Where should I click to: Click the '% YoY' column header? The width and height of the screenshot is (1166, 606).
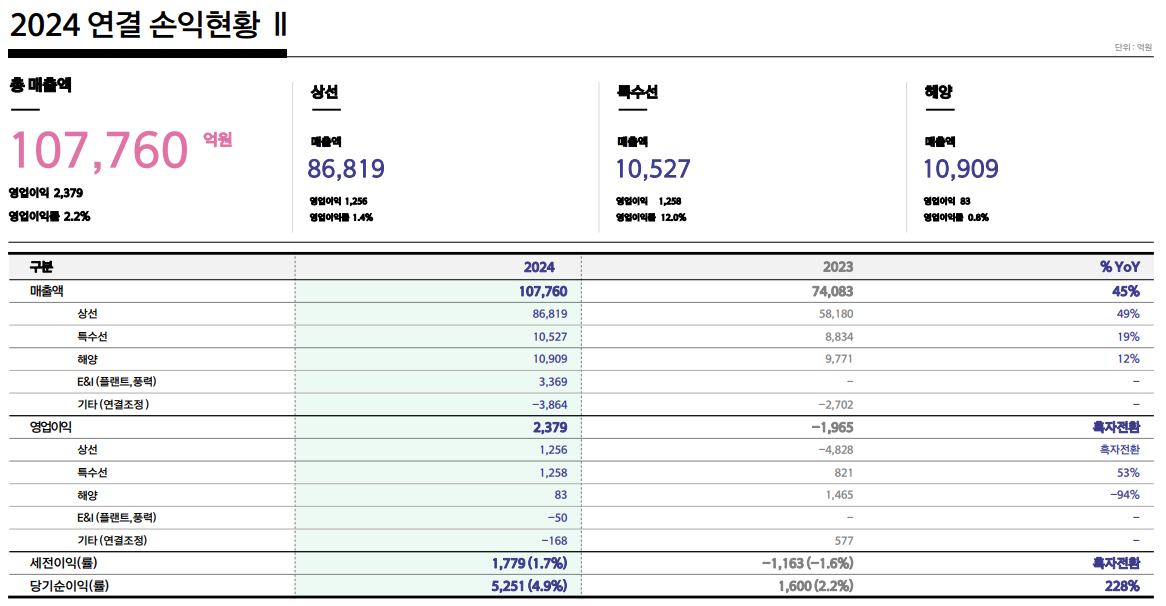(x=1119, y=268)
